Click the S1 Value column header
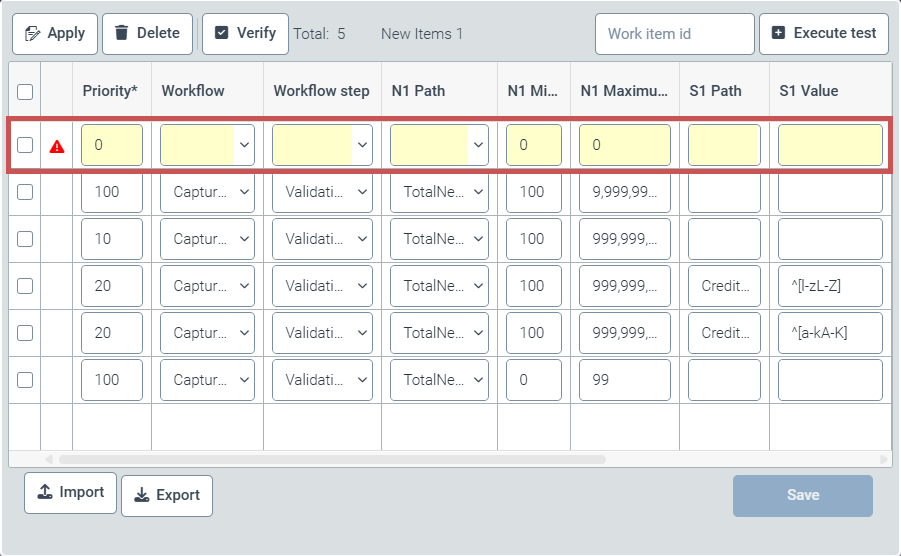The image size is (901, 556). (x=808, y=91)
